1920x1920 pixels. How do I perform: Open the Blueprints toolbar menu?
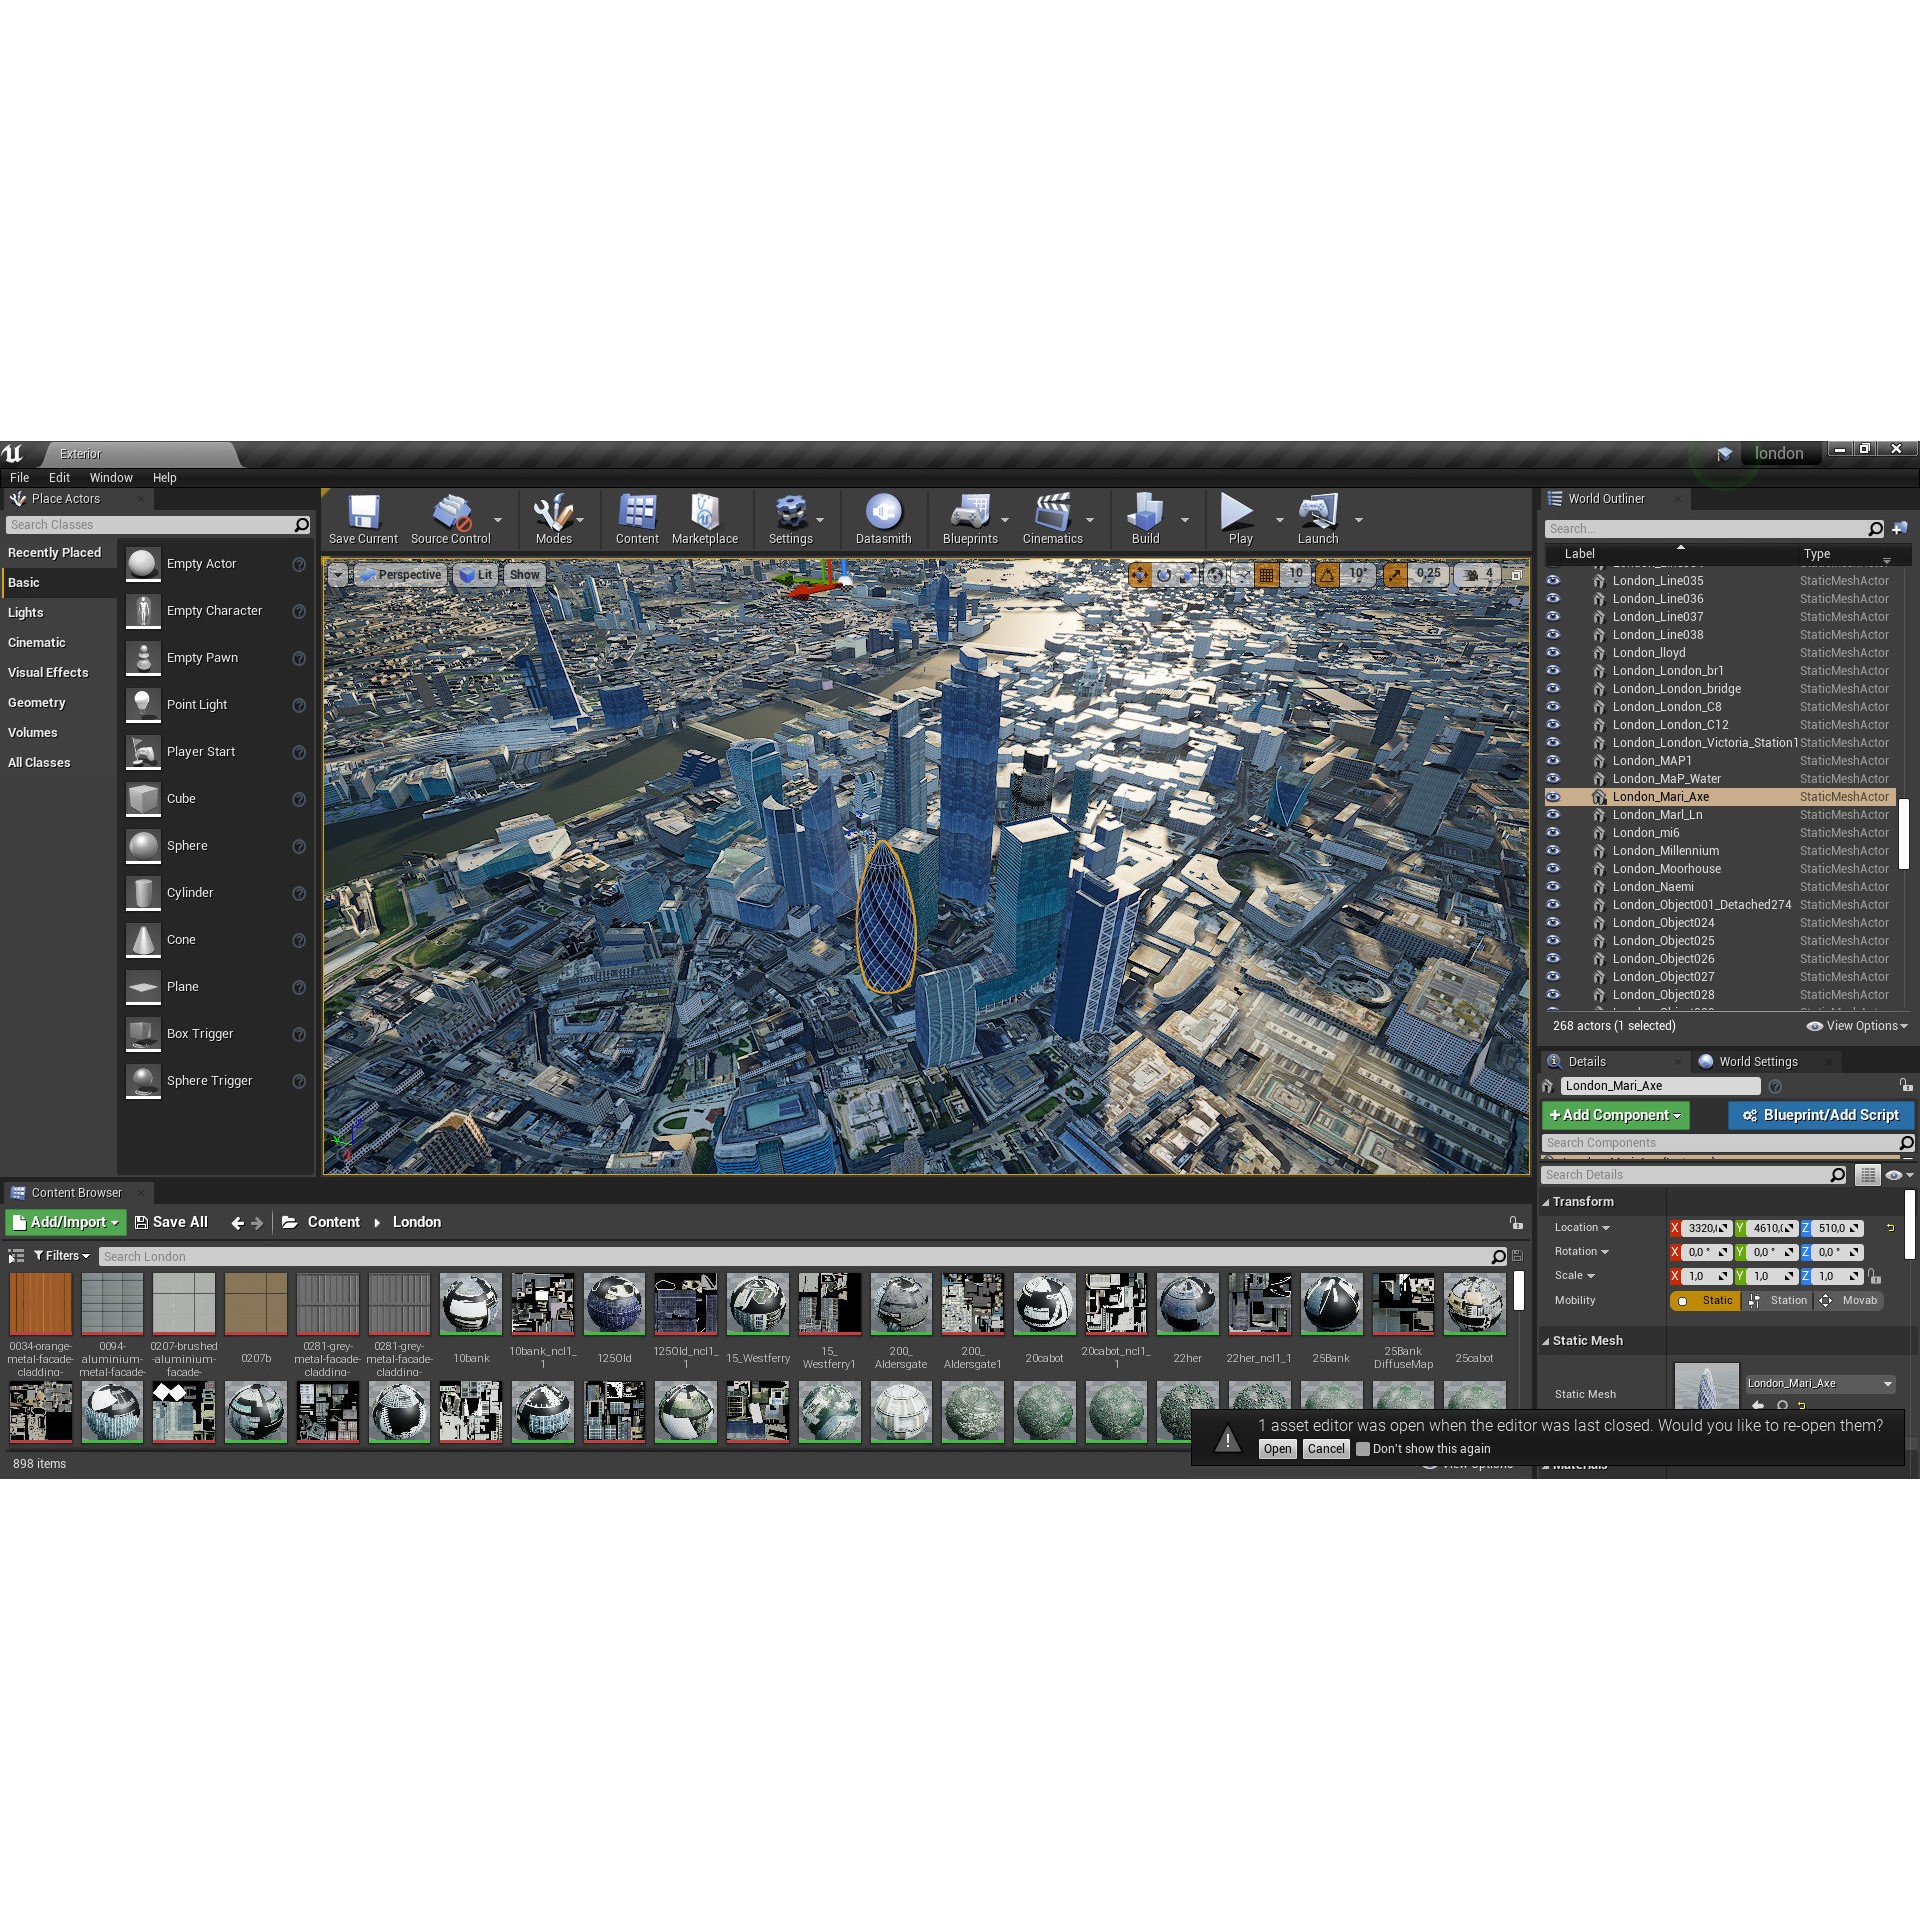pos(969,518)
